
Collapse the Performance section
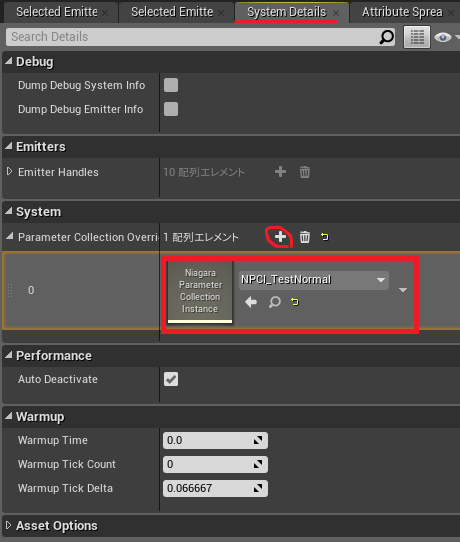tap(9, 355)
